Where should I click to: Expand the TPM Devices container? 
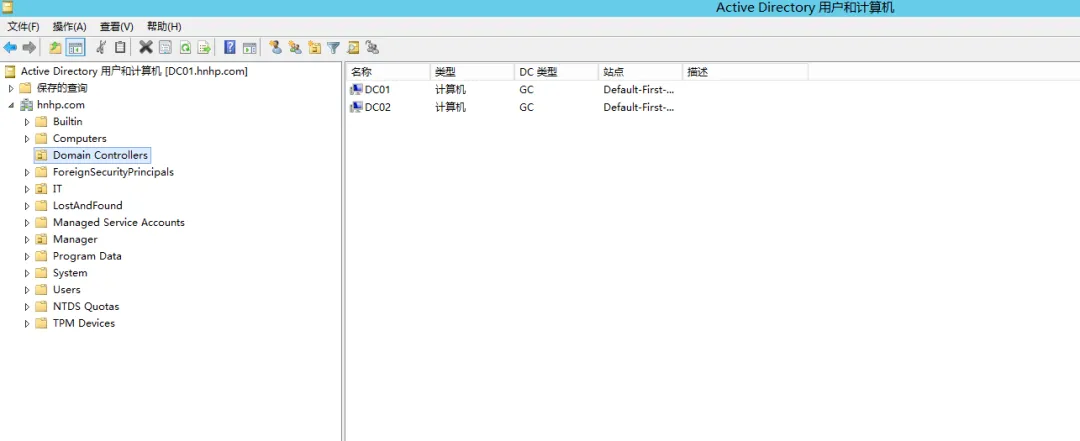click(x=27, y=323)
